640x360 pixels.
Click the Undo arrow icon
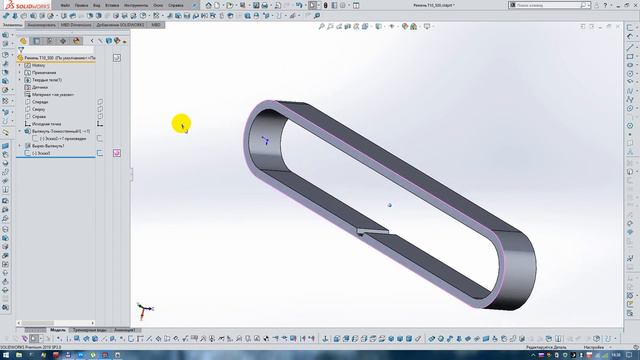point(299,5)
